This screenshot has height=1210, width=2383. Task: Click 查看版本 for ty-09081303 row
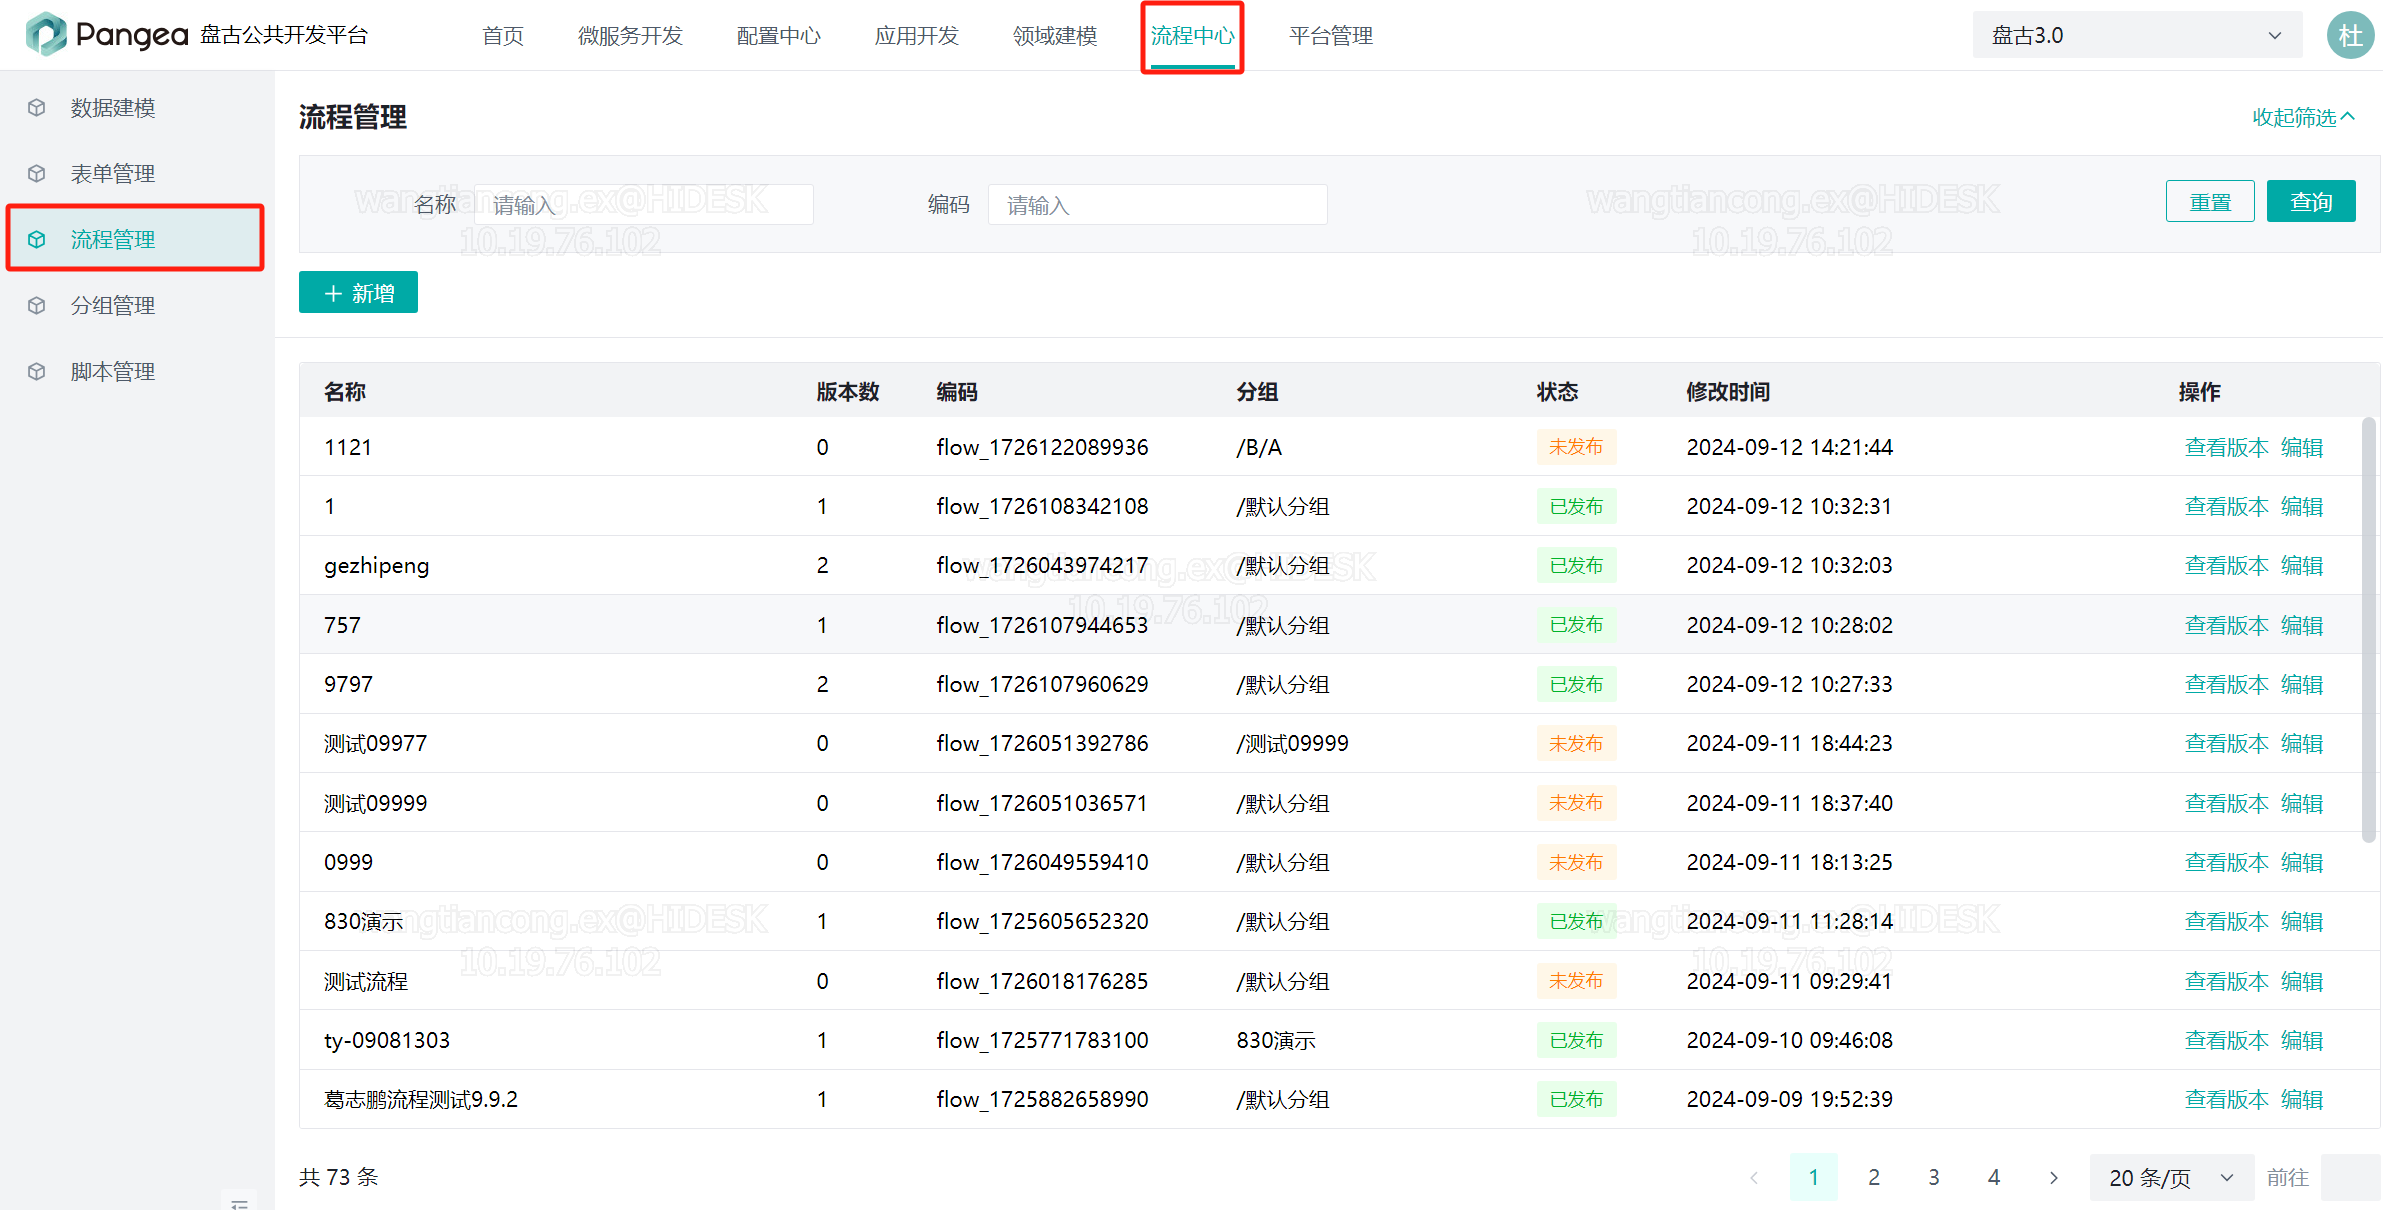(2226, 1040)
